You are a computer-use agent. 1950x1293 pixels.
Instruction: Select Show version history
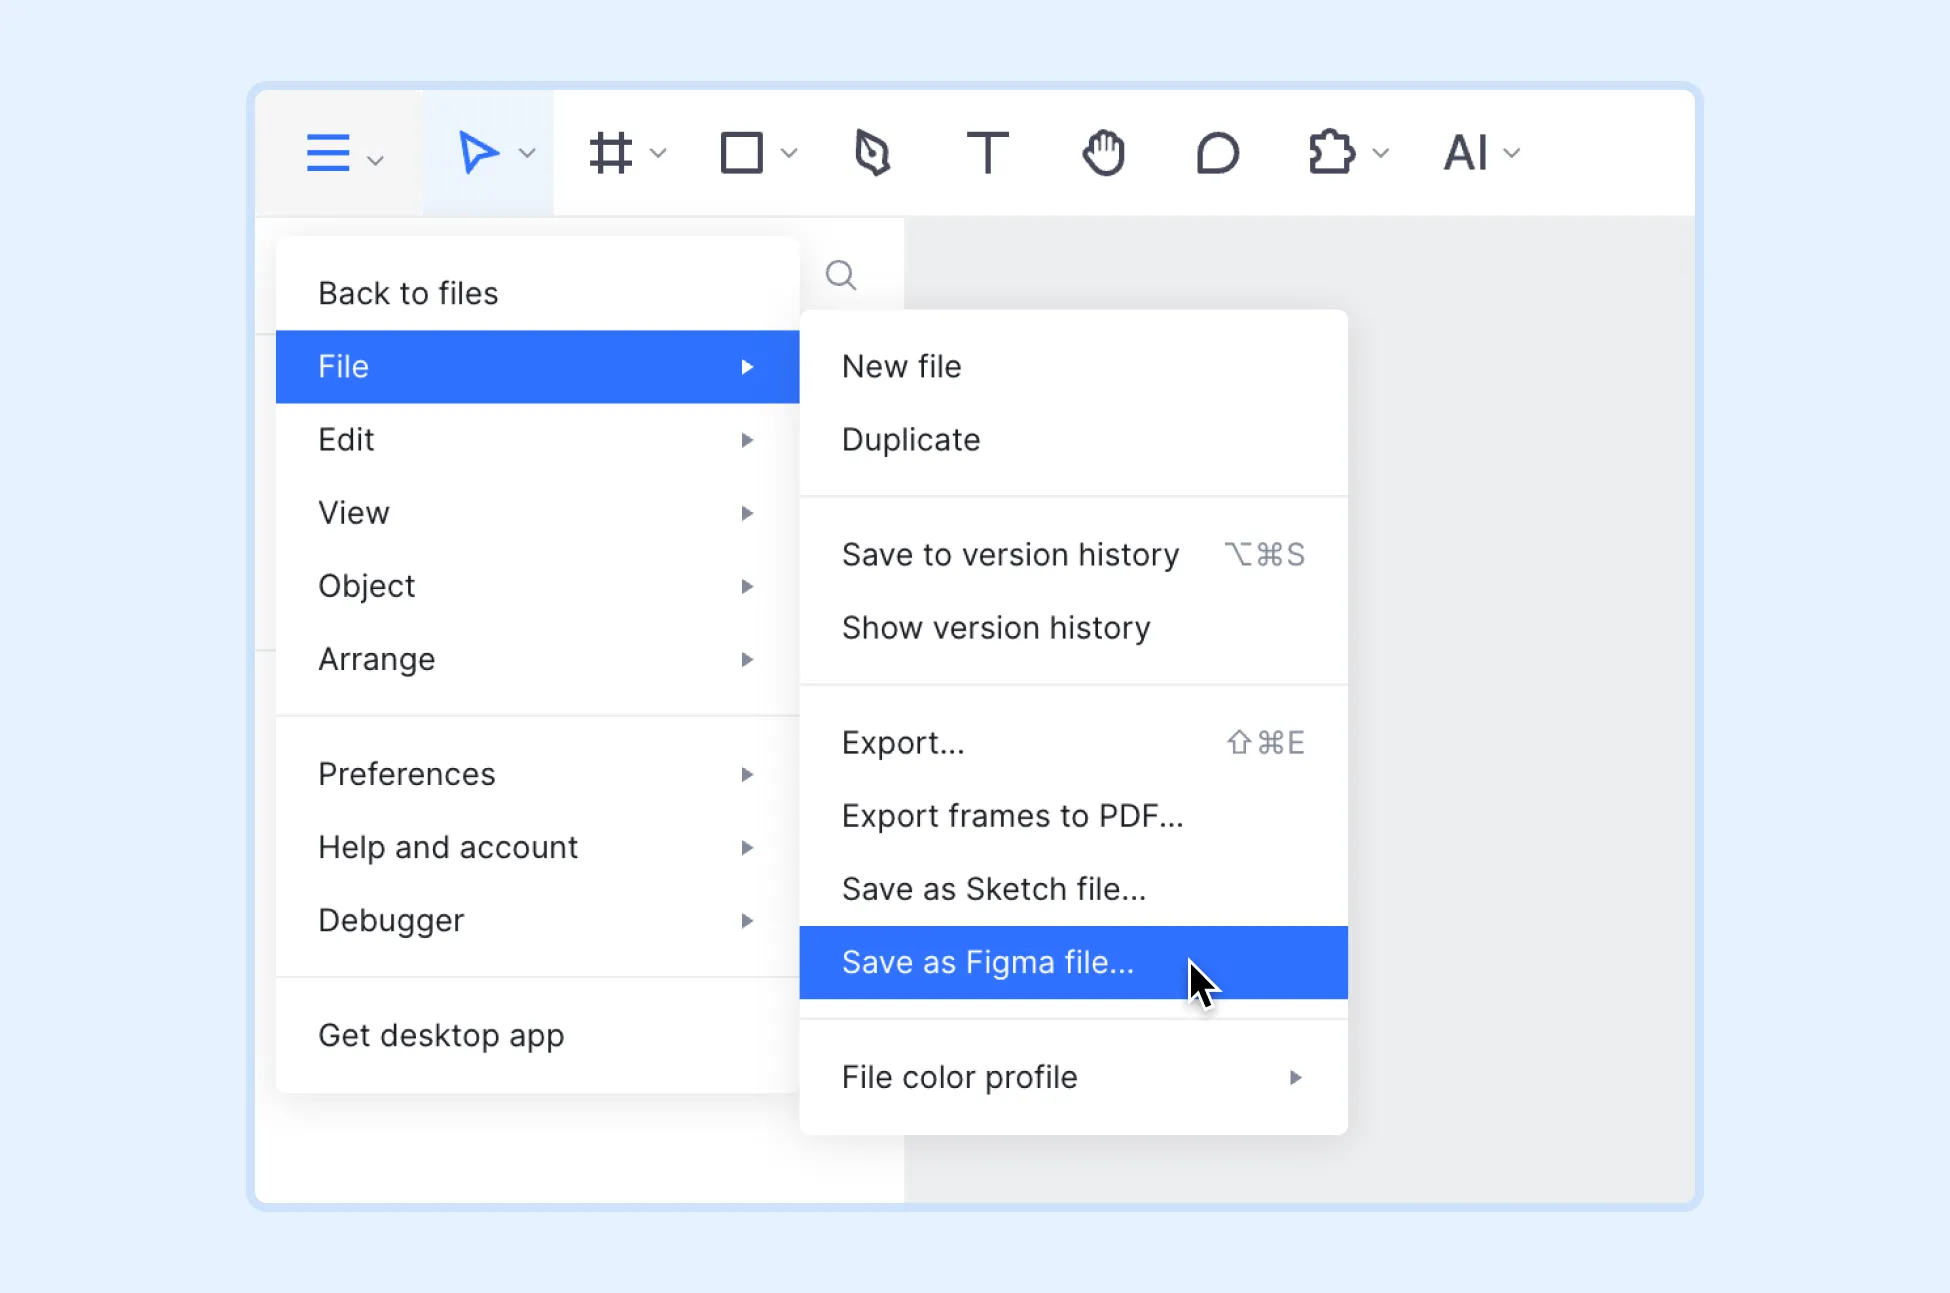pos(1074,628)
